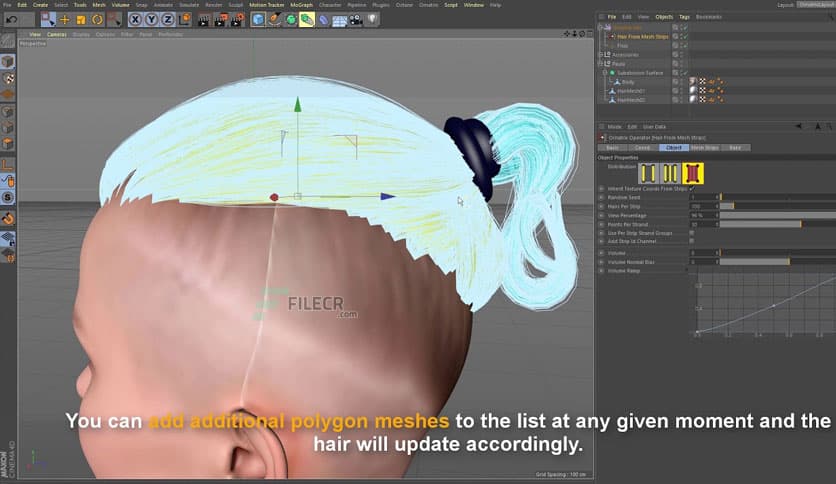Toggle Hair From Mesh Strips enable checkmark
Viewport: 836px width, 484px height.
click(685, 37)
